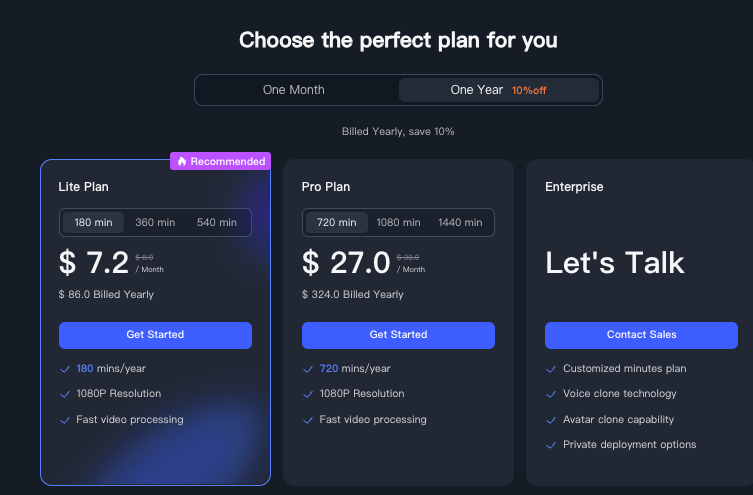Click checkmark beside Lite Plan Fast video processing
The width and height of the screenshot is (753, 495).
click(x=65, y=420)
